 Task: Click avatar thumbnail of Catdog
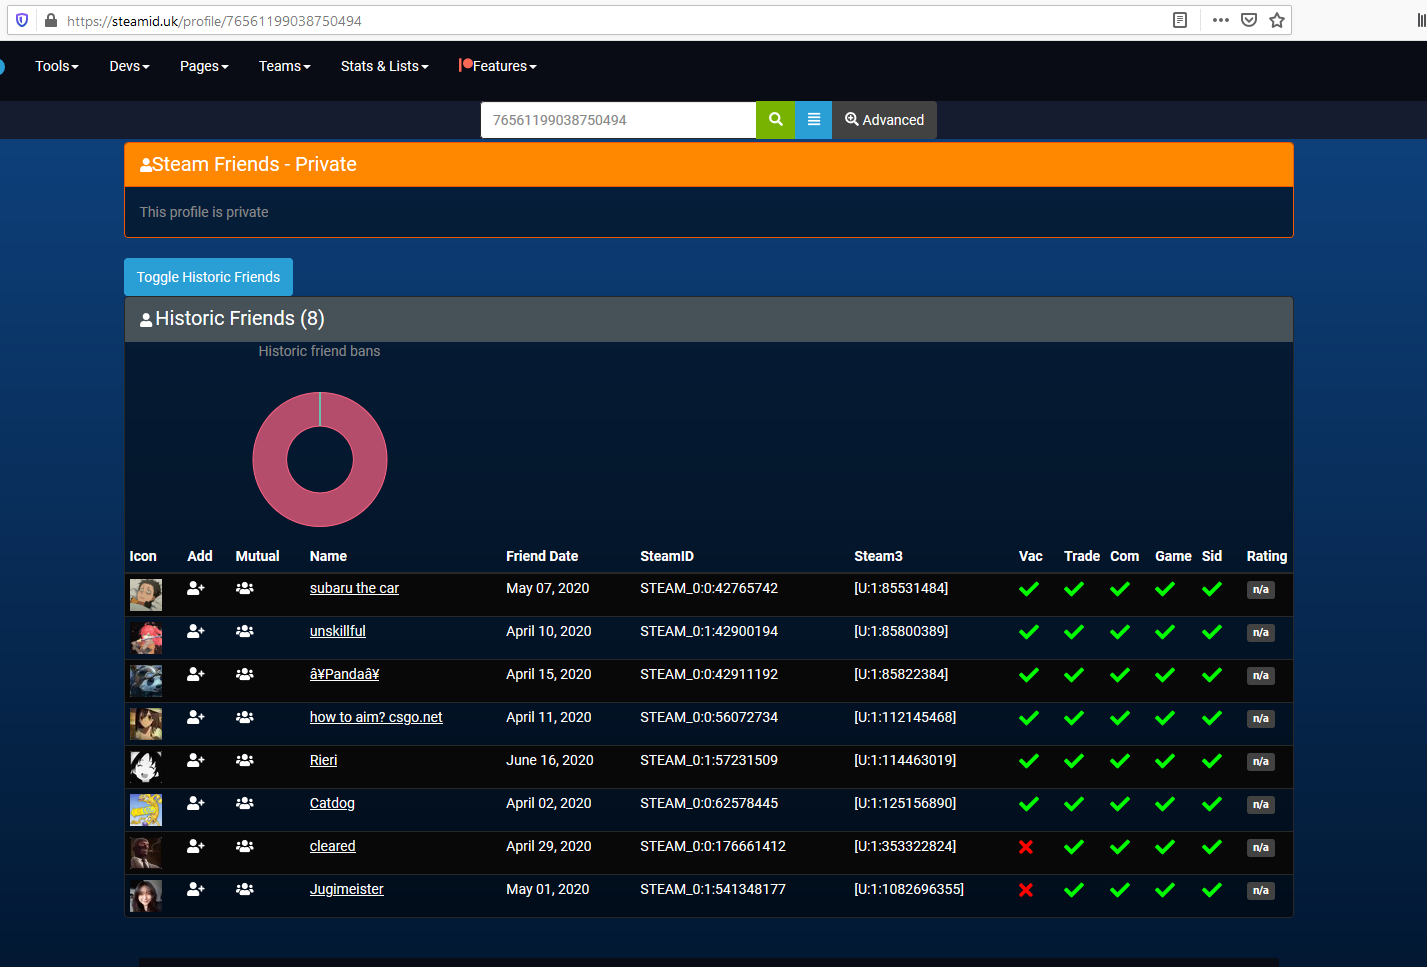tap(146, 810)
